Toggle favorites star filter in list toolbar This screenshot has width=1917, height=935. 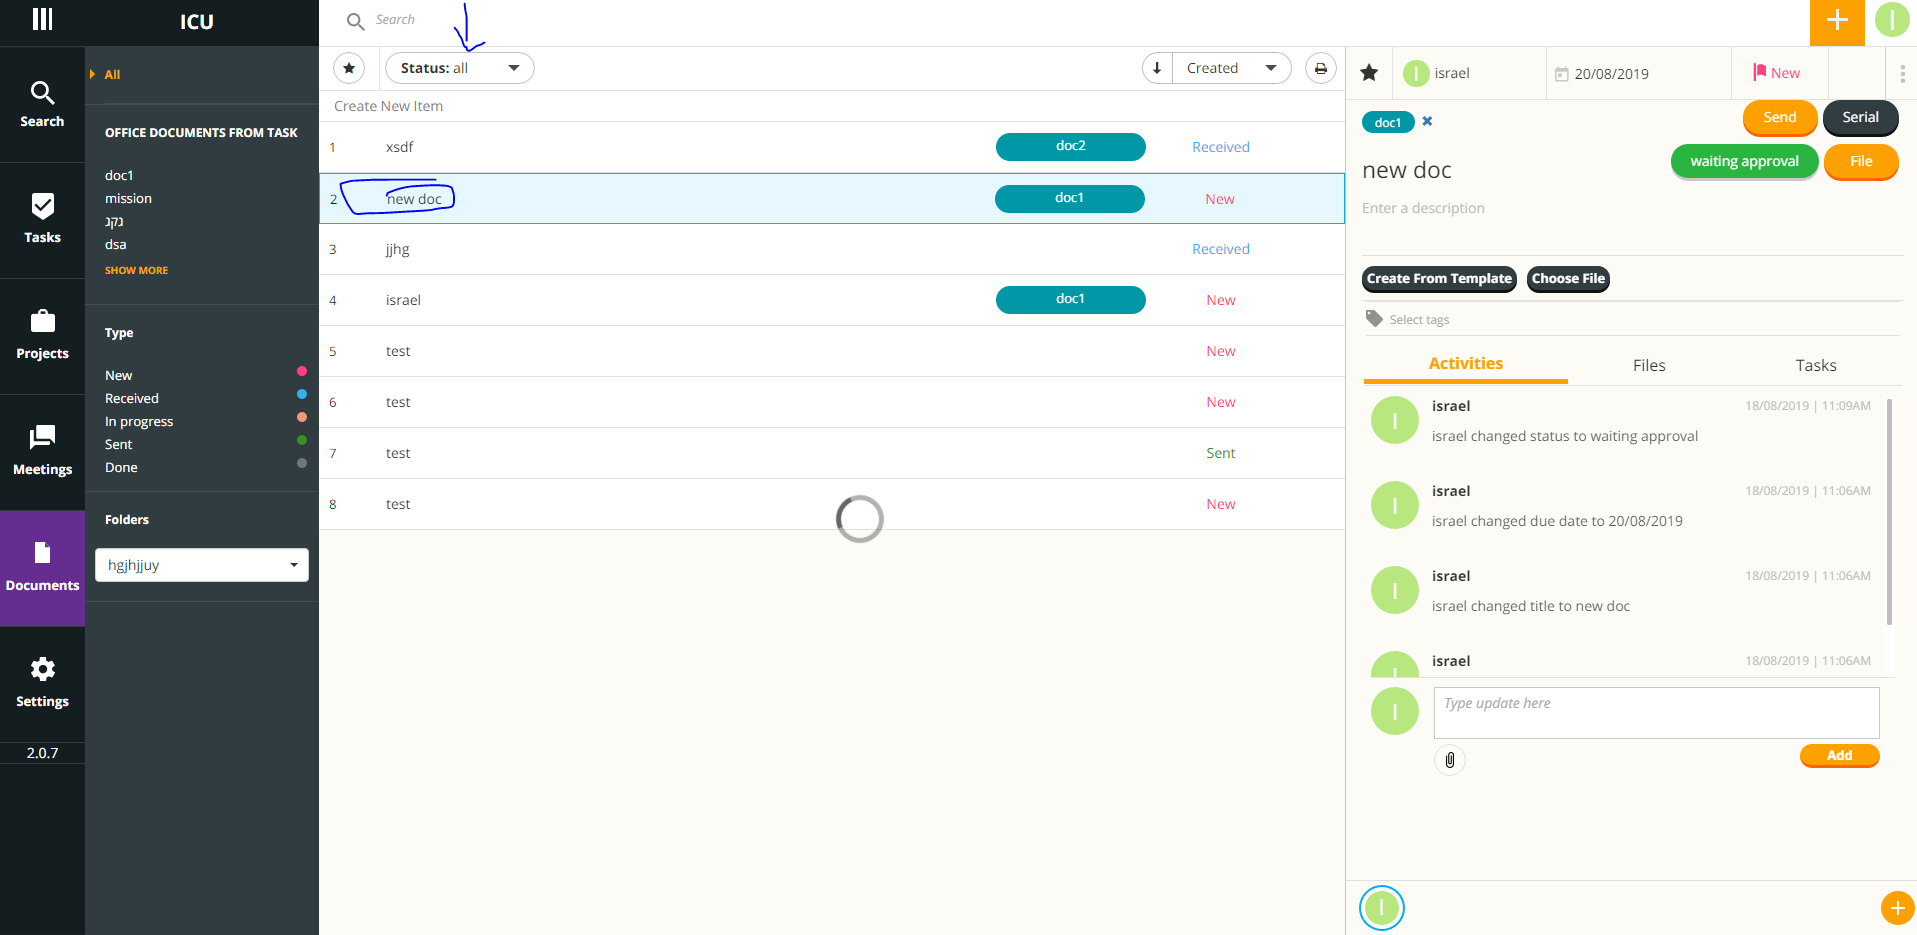pos(349,68)
